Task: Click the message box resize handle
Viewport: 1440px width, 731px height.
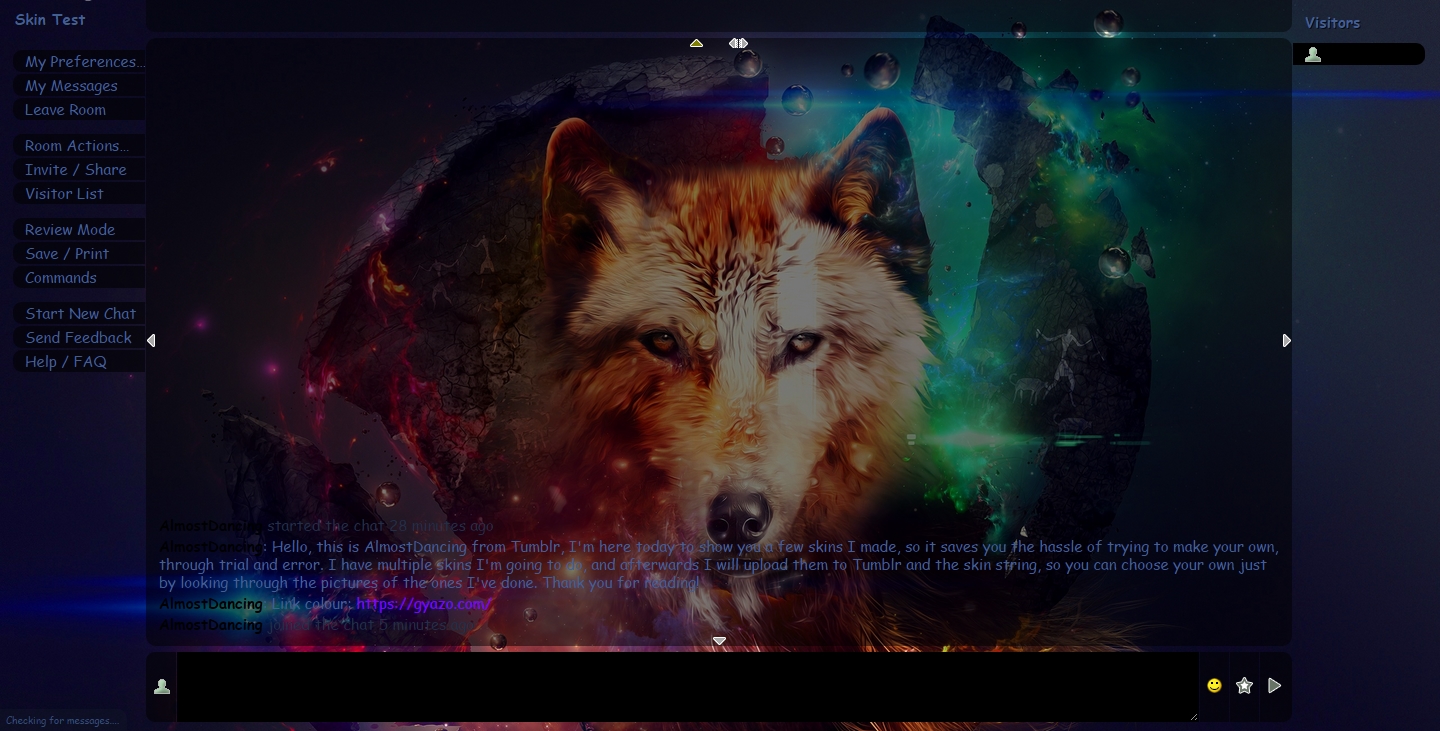Action: coord(1193,715)
